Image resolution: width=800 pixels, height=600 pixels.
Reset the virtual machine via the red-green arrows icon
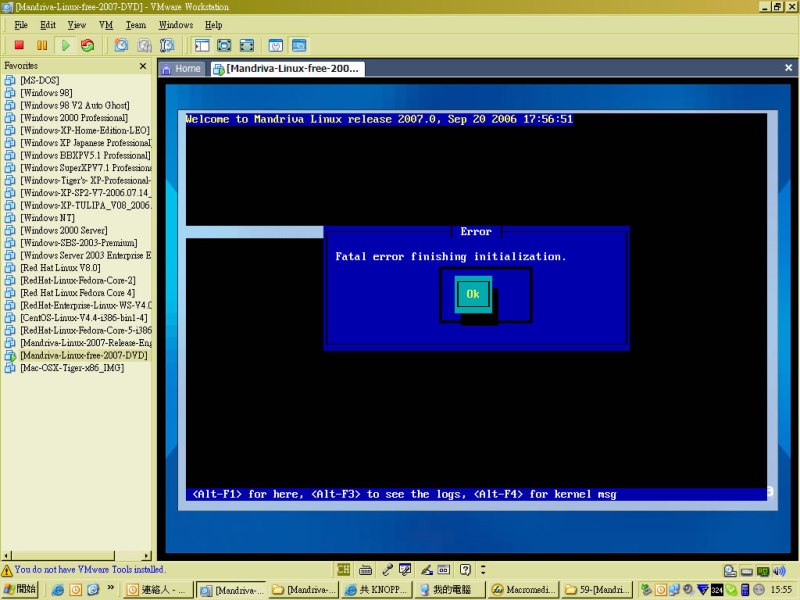pos(88,45)
